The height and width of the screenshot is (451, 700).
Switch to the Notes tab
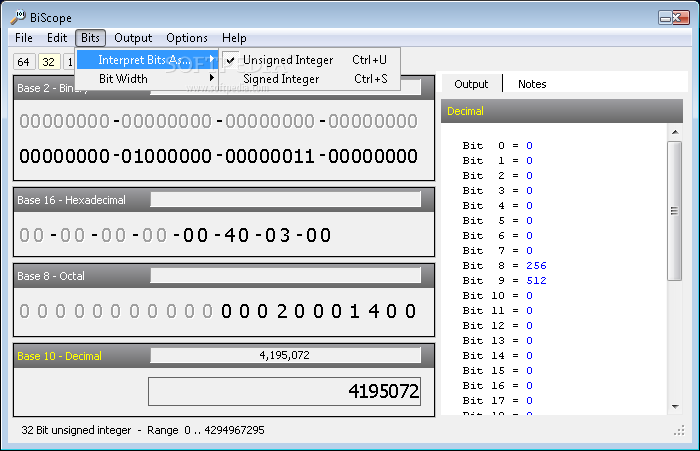coord(532,84)
